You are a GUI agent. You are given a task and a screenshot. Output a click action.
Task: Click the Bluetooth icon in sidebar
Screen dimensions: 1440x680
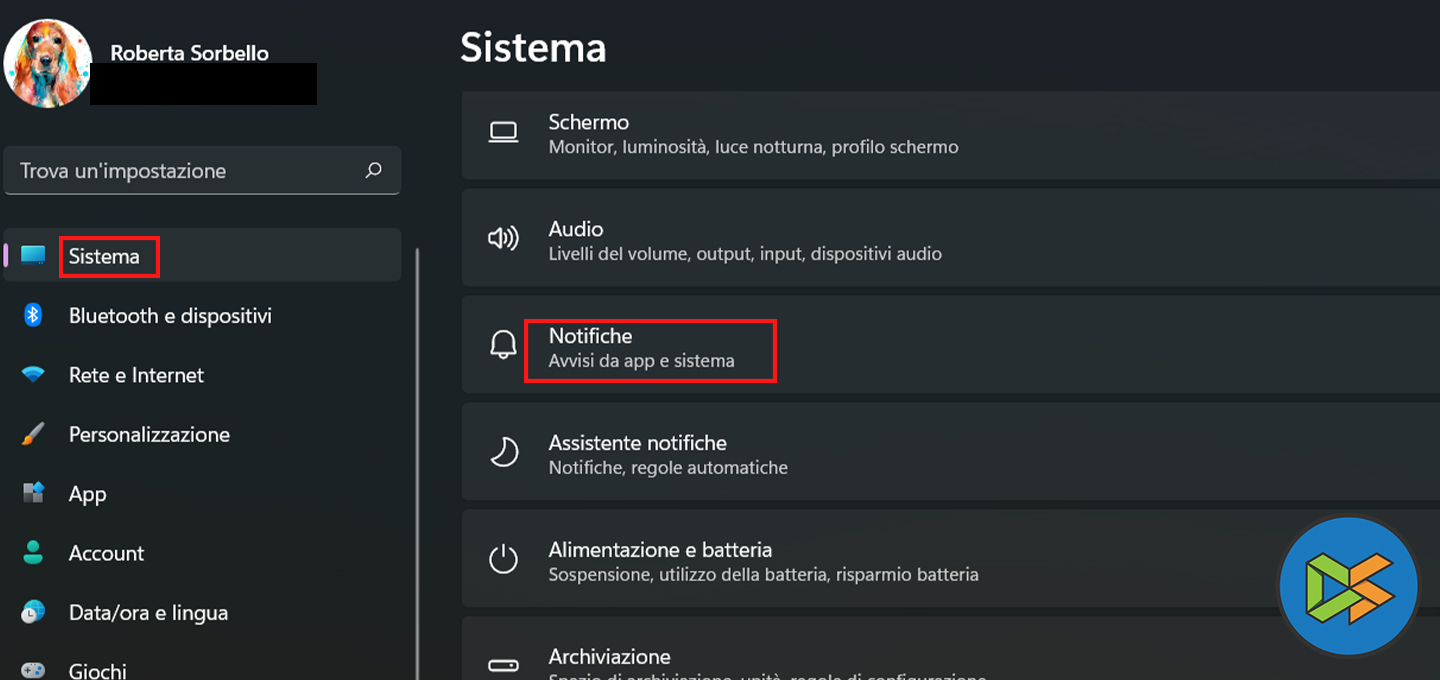click(33, 316)
